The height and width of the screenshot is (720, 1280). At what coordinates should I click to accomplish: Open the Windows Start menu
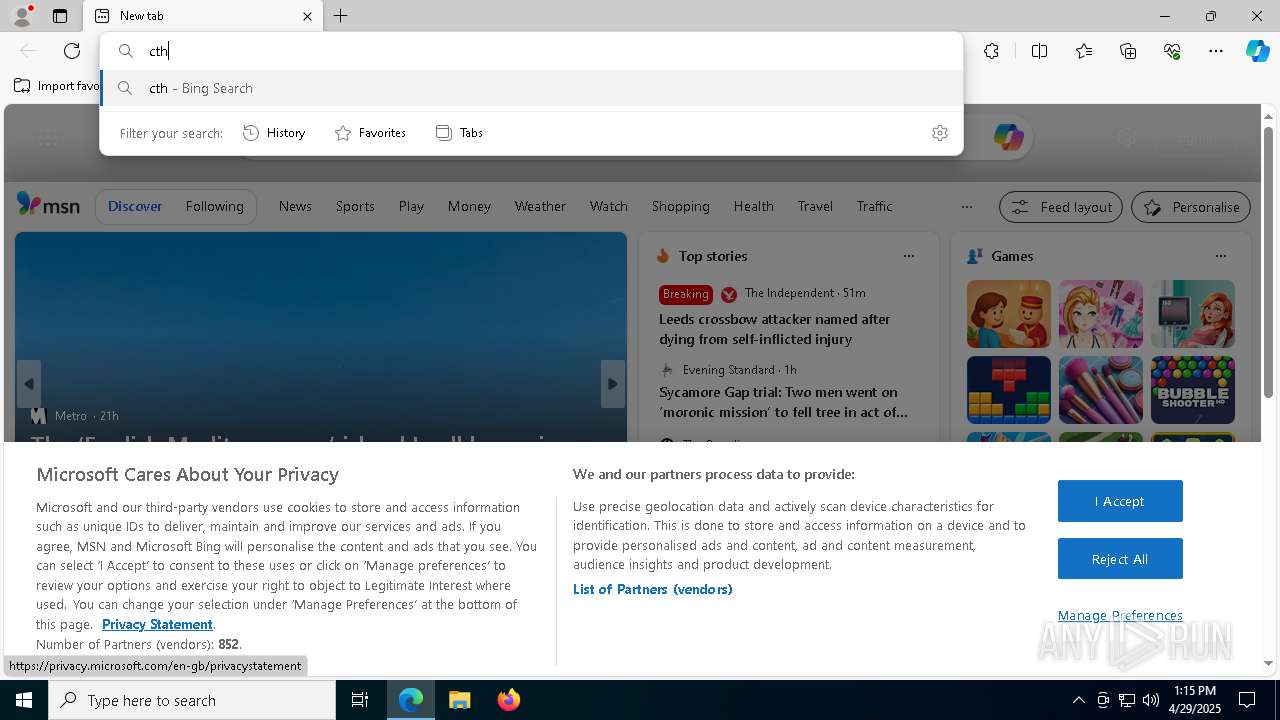[x=24, y=700]
